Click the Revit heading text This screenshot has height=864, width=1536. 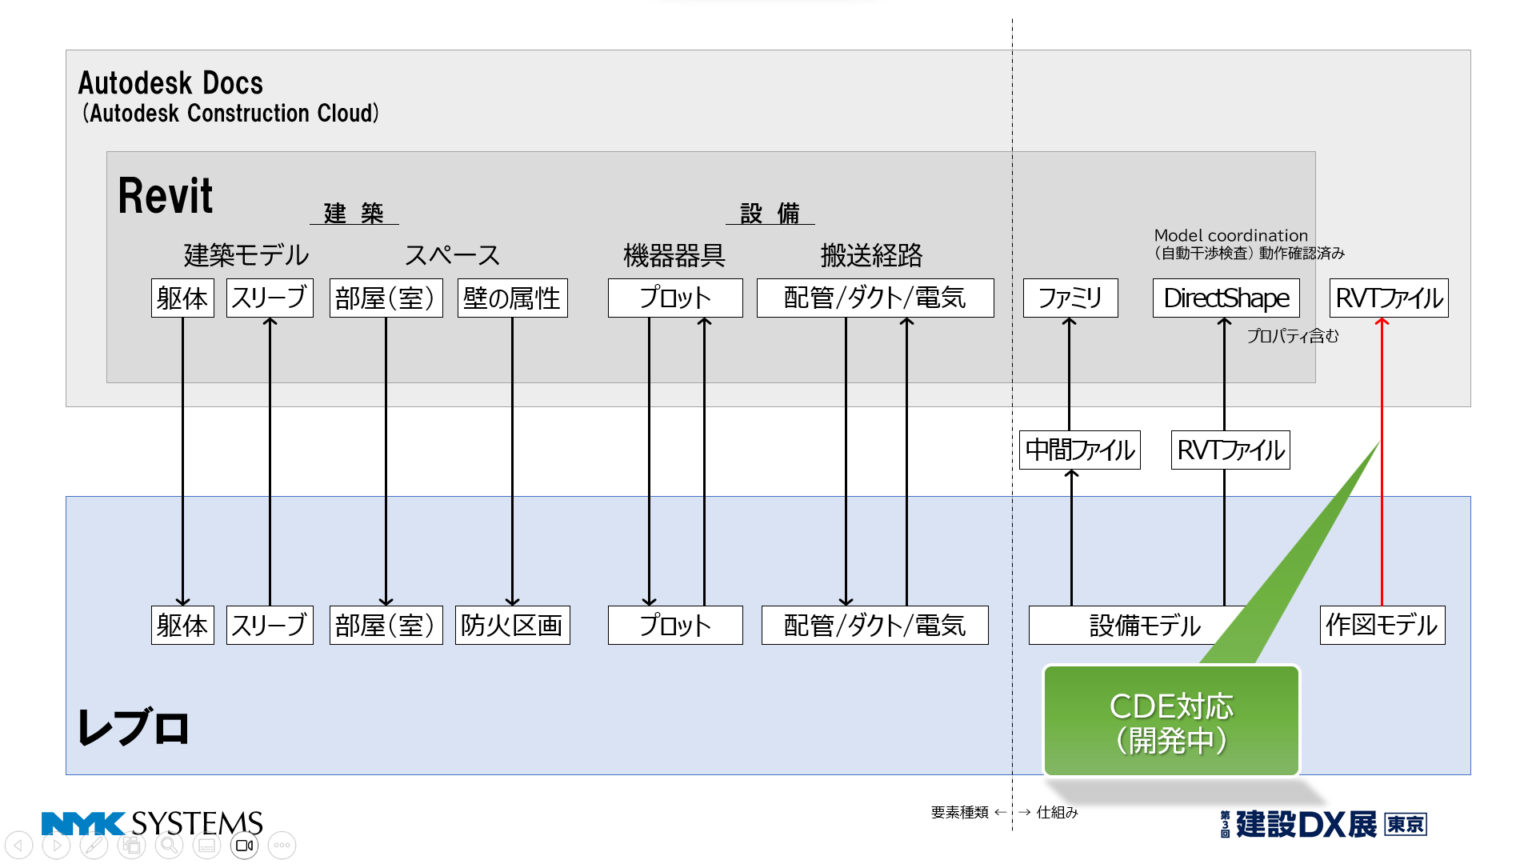165,196
